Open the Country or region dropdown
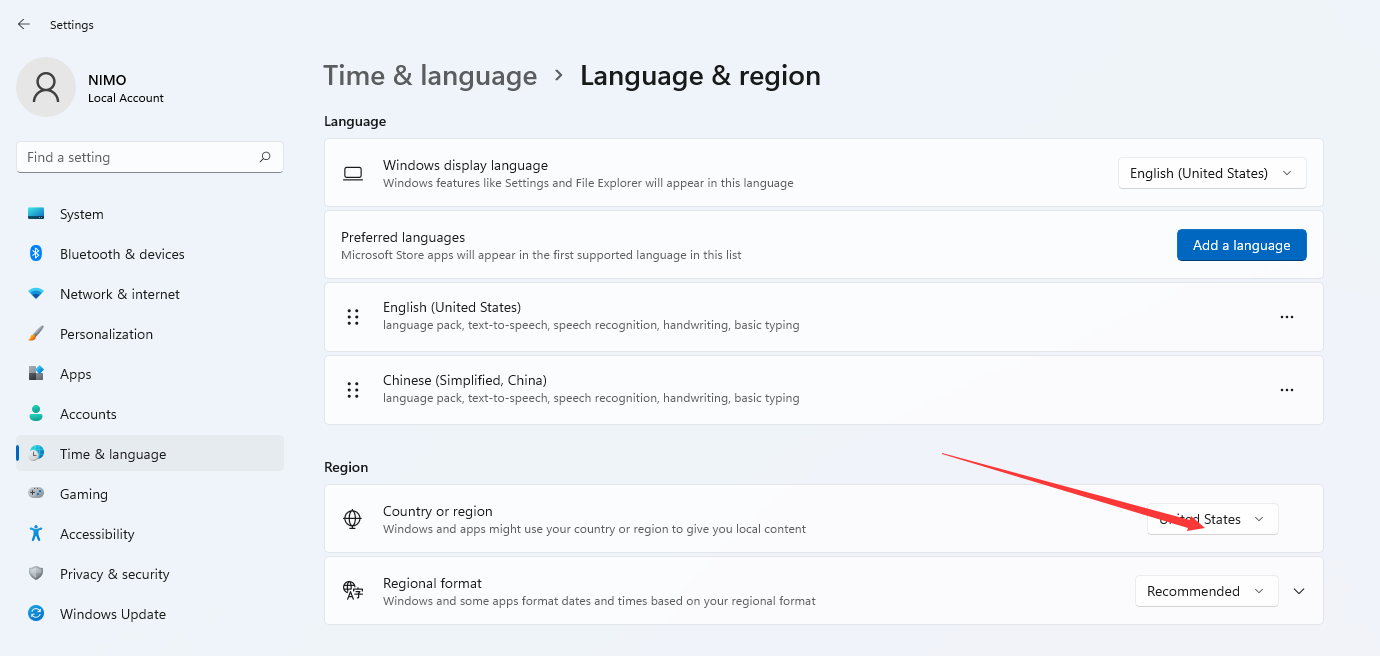 (1212, 519)
